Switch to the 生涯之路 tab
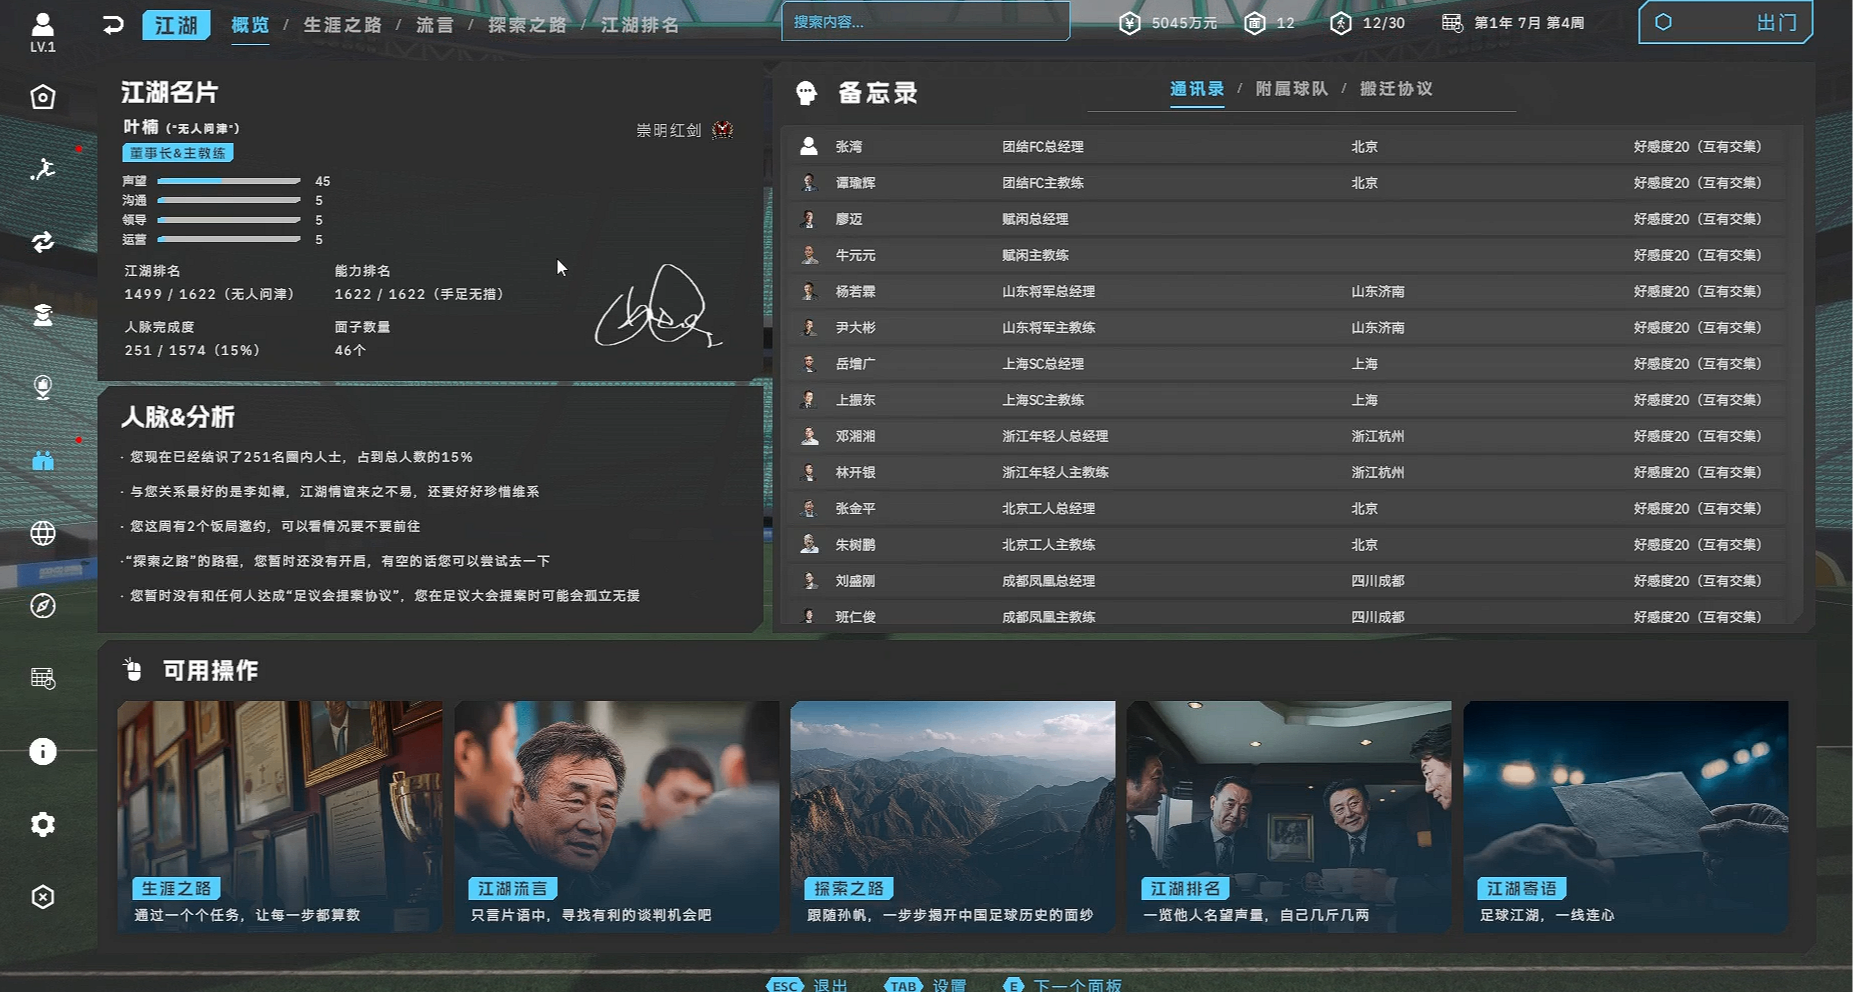1853x992 pixels. [342, 25]
